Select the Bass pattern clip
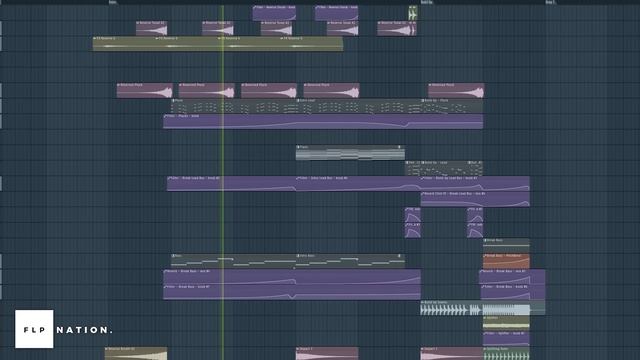The image size is (640, 360). (233, 261)
